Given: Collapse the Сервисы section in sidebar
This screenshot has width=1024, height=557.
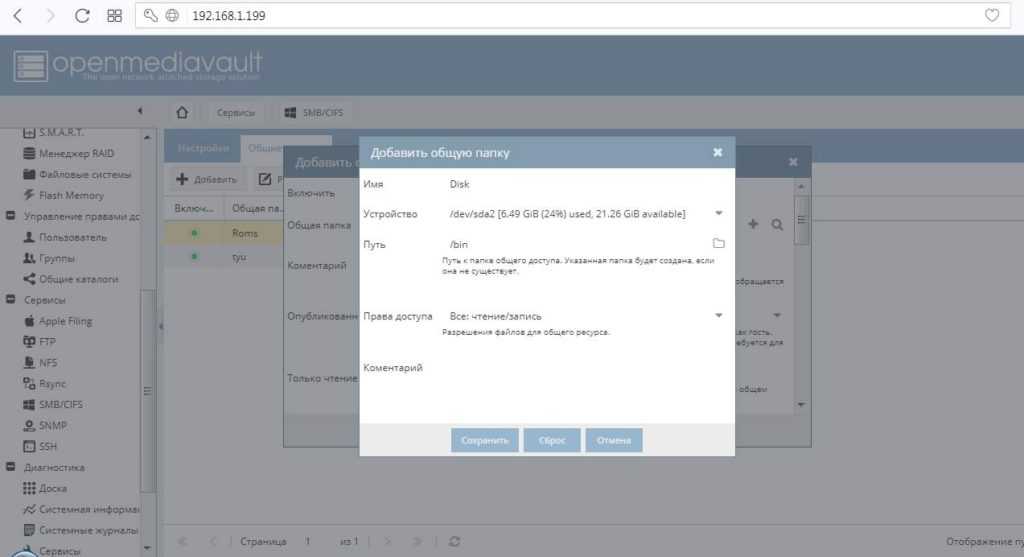Looking at the screenshot, I should pyautogui.click(x=10, y=300).
